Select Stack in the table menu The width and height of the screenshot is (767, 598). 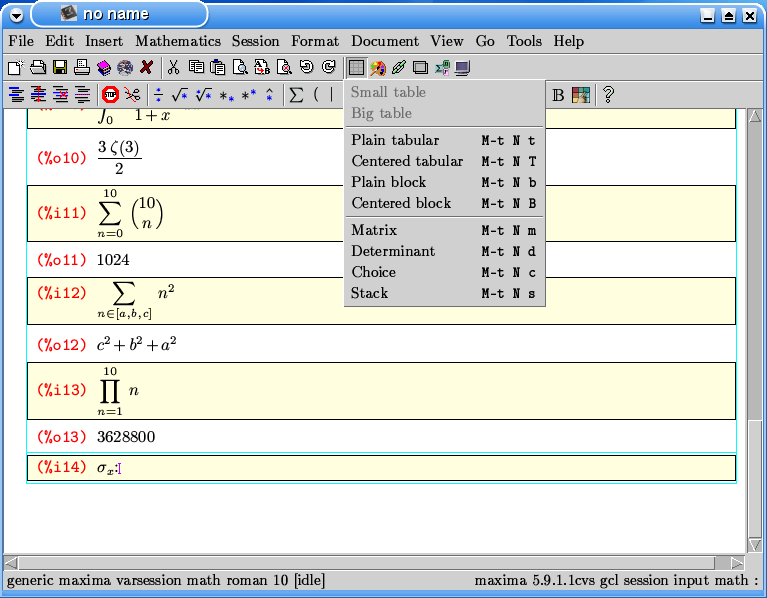444,293
